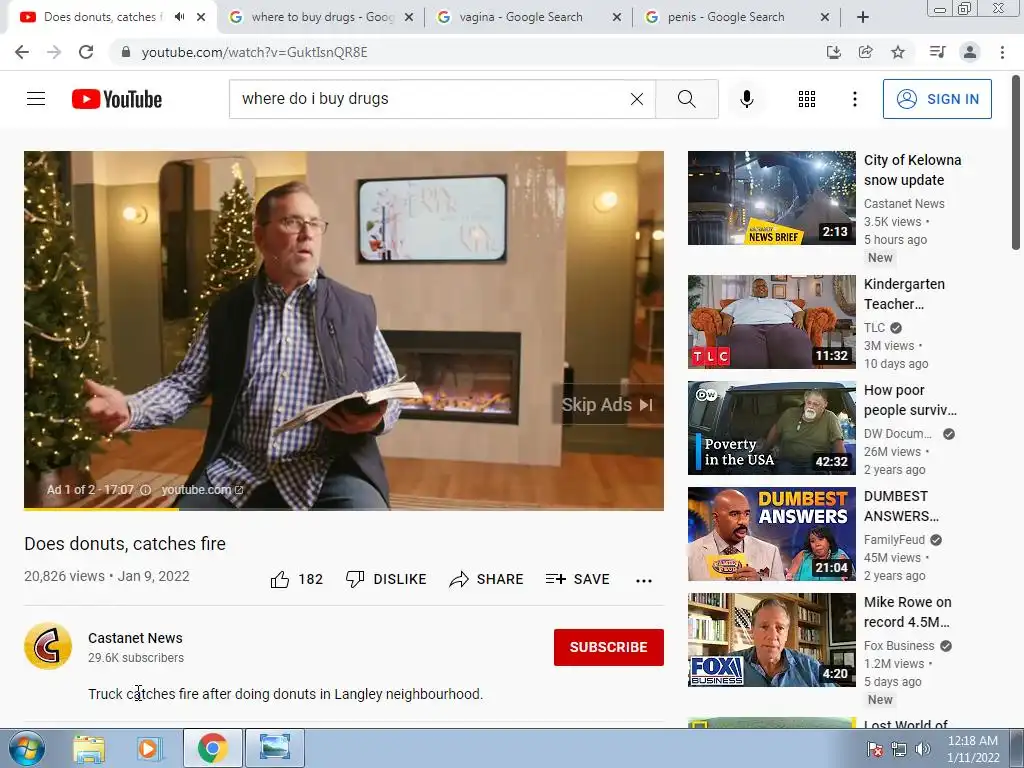Click 'City of Kelowna snow update' title
The width and height of the screenshot is (1024, 768).
[x=912, y=170]
